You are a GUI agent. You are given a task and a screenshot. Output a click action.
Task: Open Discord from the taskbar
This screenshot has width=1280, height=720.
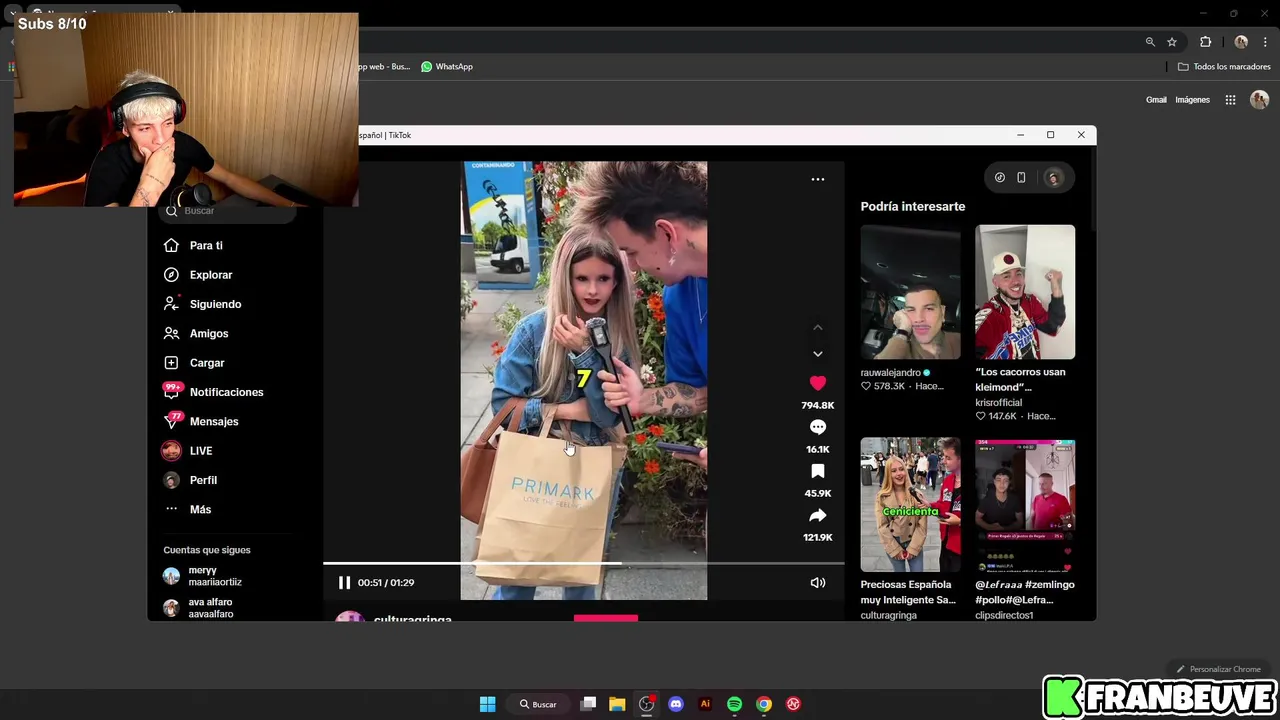pos(676,704)
